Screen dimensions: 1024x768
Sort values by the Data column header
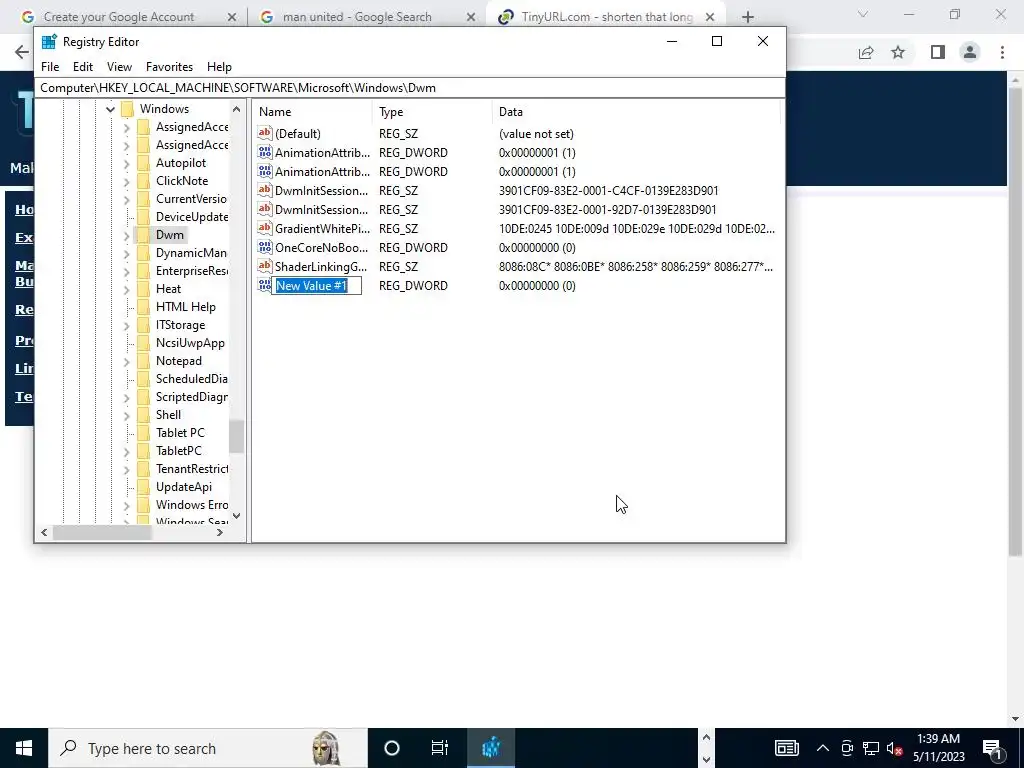[637, 112]
